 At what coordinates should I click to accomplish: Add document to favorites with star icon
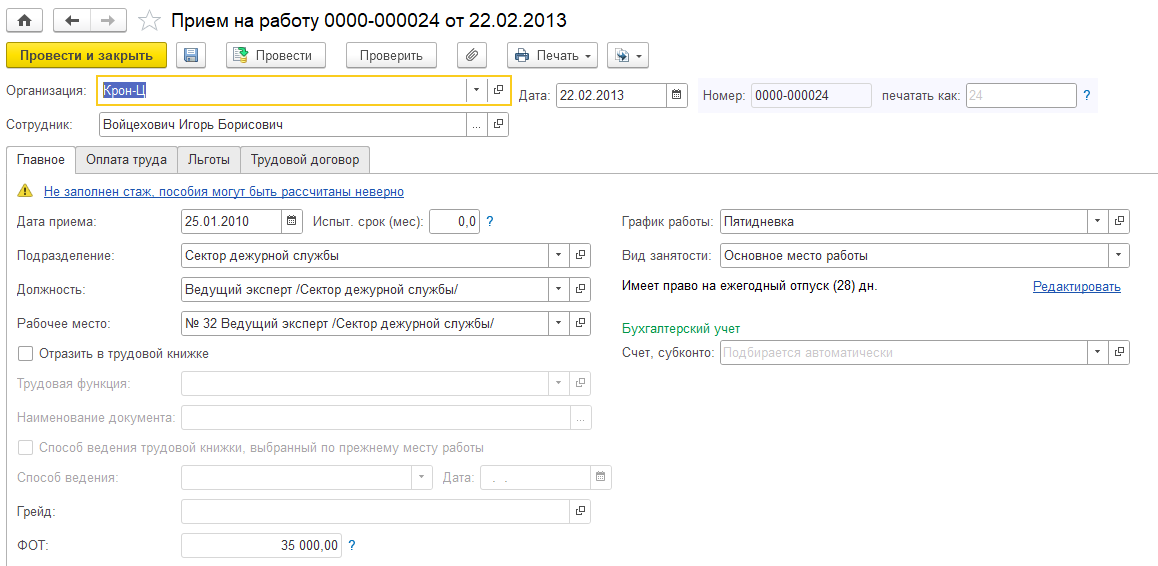point(149,20)
